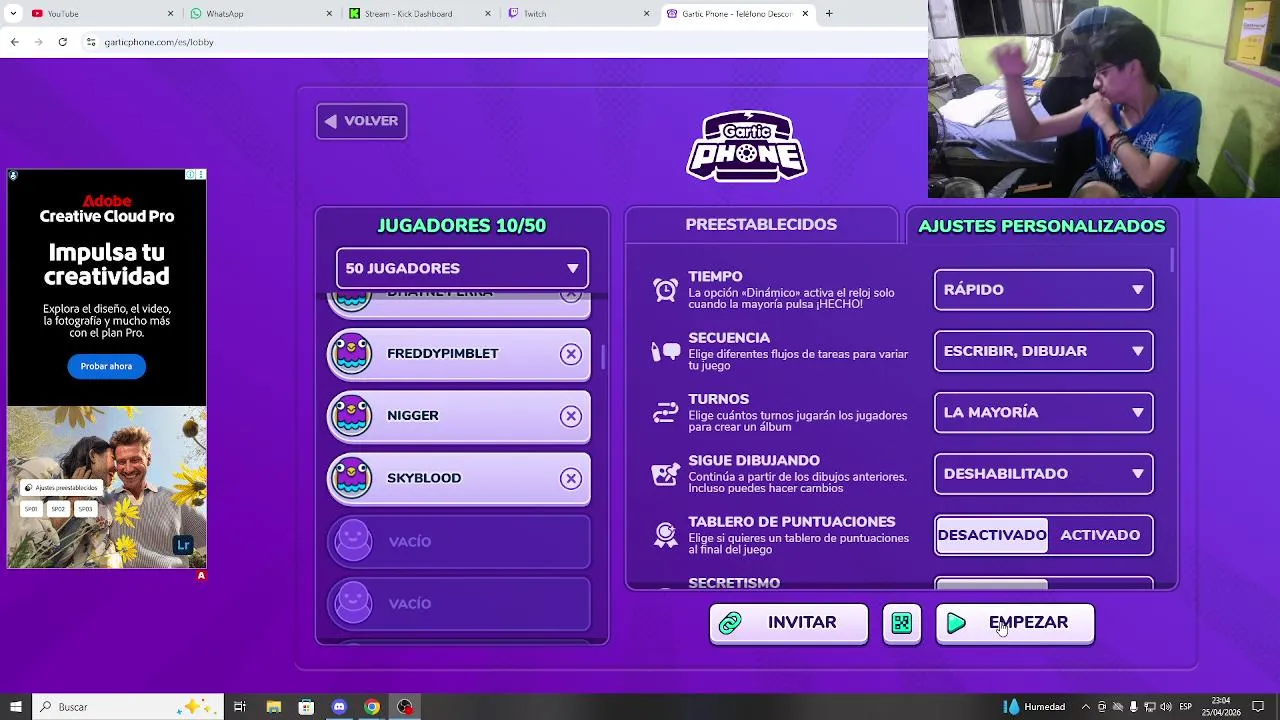Open the notification center
Image resolution: width=1280 pixels, height=720 pixels.
pos(1258,707)
